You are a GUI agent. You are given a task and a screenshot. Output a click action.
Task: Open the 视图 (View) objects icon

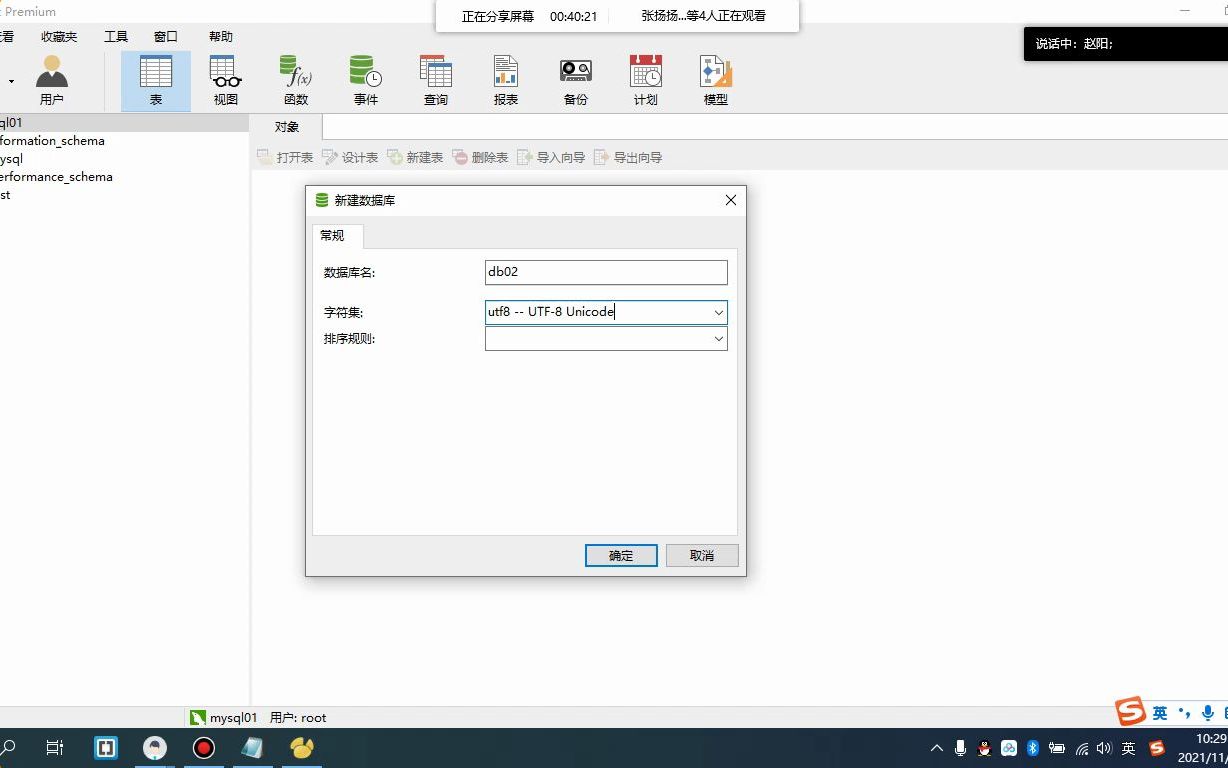pos(226,80)
